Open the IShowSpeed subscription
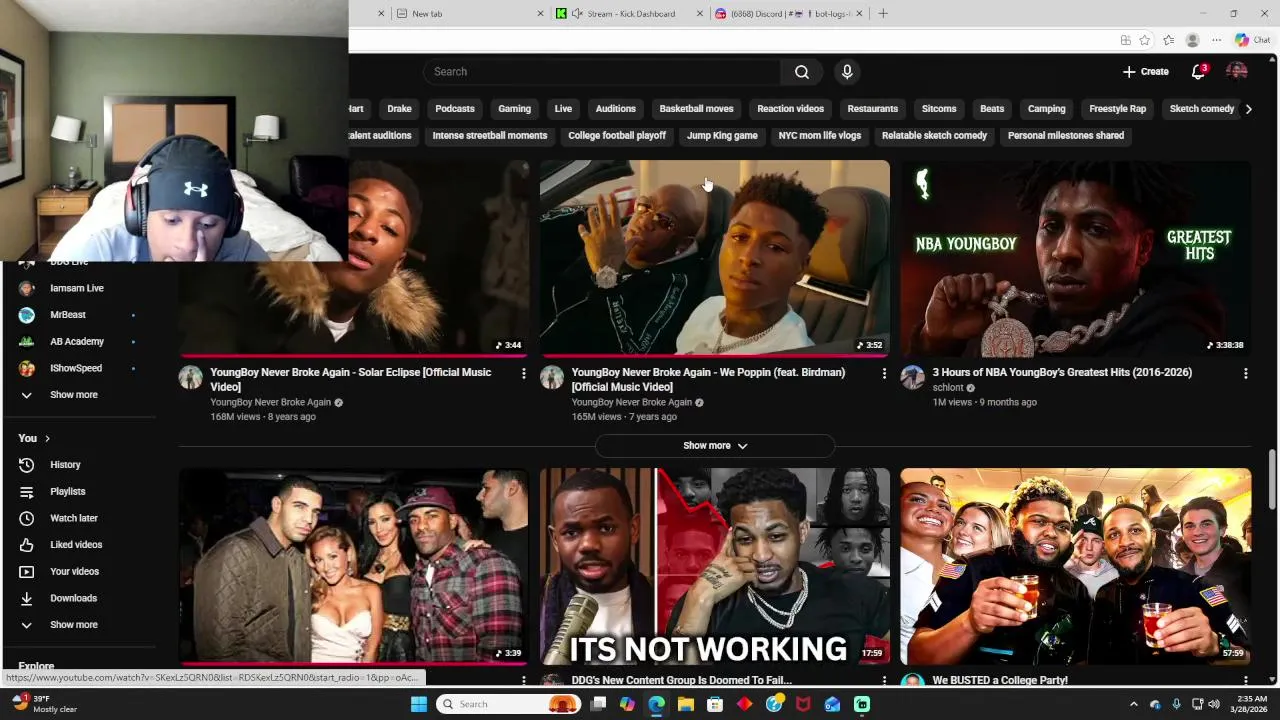This screenshot has height=720, width=1280. pyautogui.click(x=78, y=368)
